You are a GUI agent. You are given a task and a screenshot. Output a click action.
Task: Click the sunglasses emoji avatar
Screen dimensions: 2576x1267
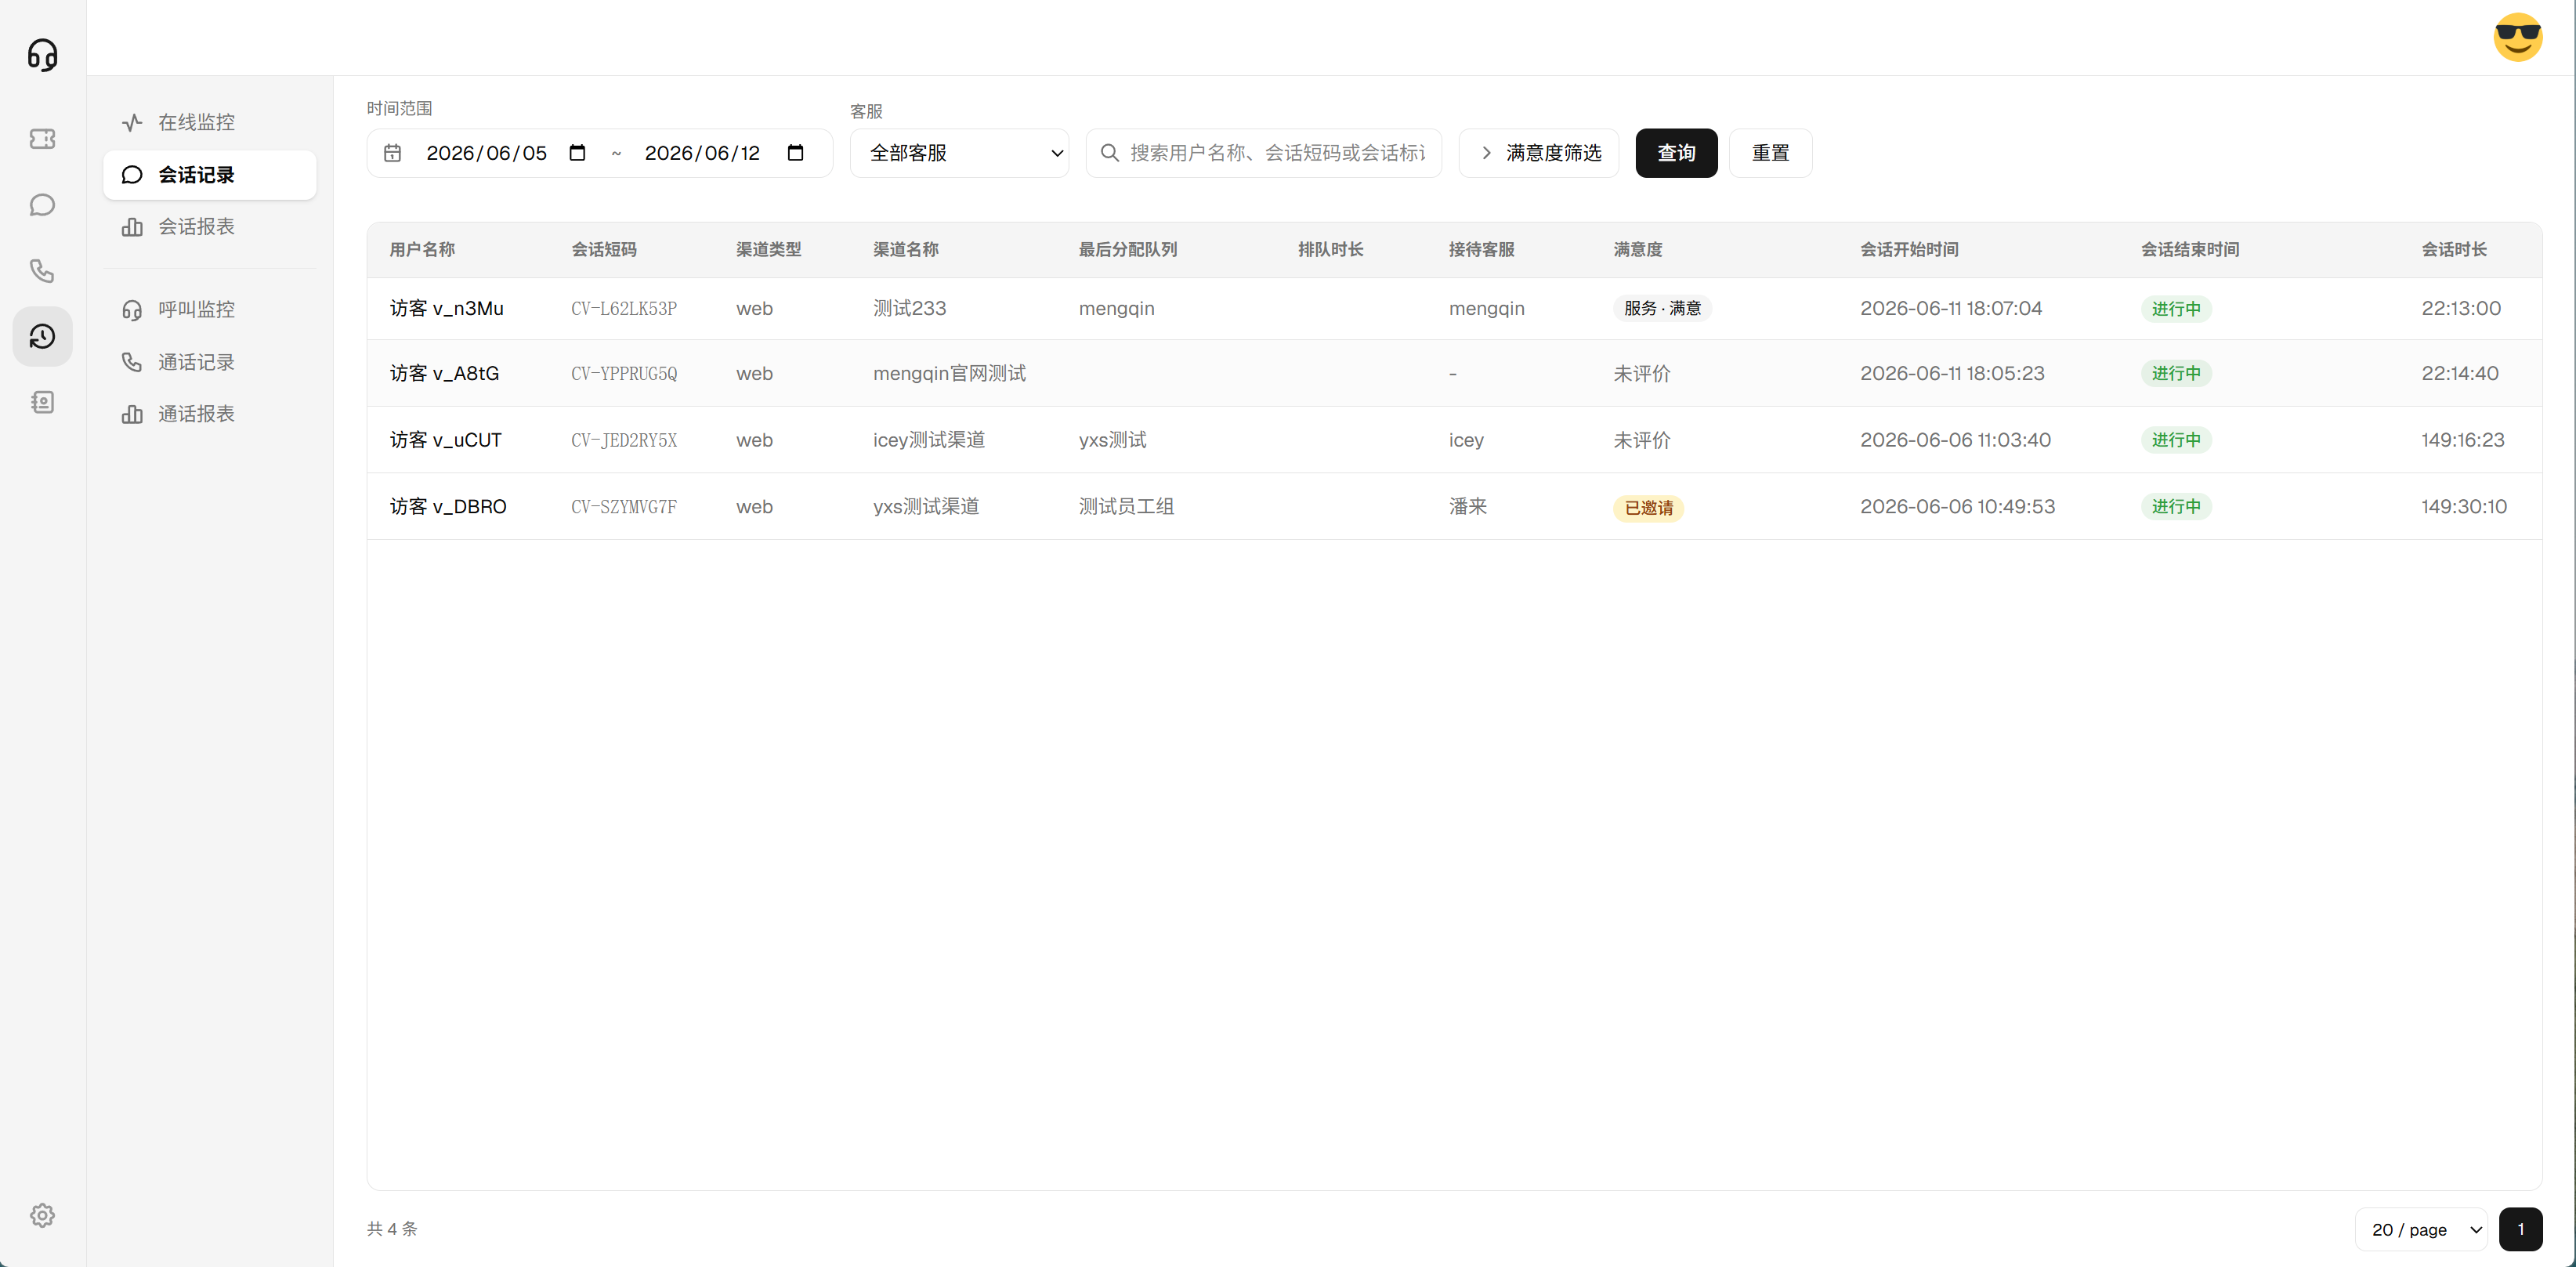2517,37
